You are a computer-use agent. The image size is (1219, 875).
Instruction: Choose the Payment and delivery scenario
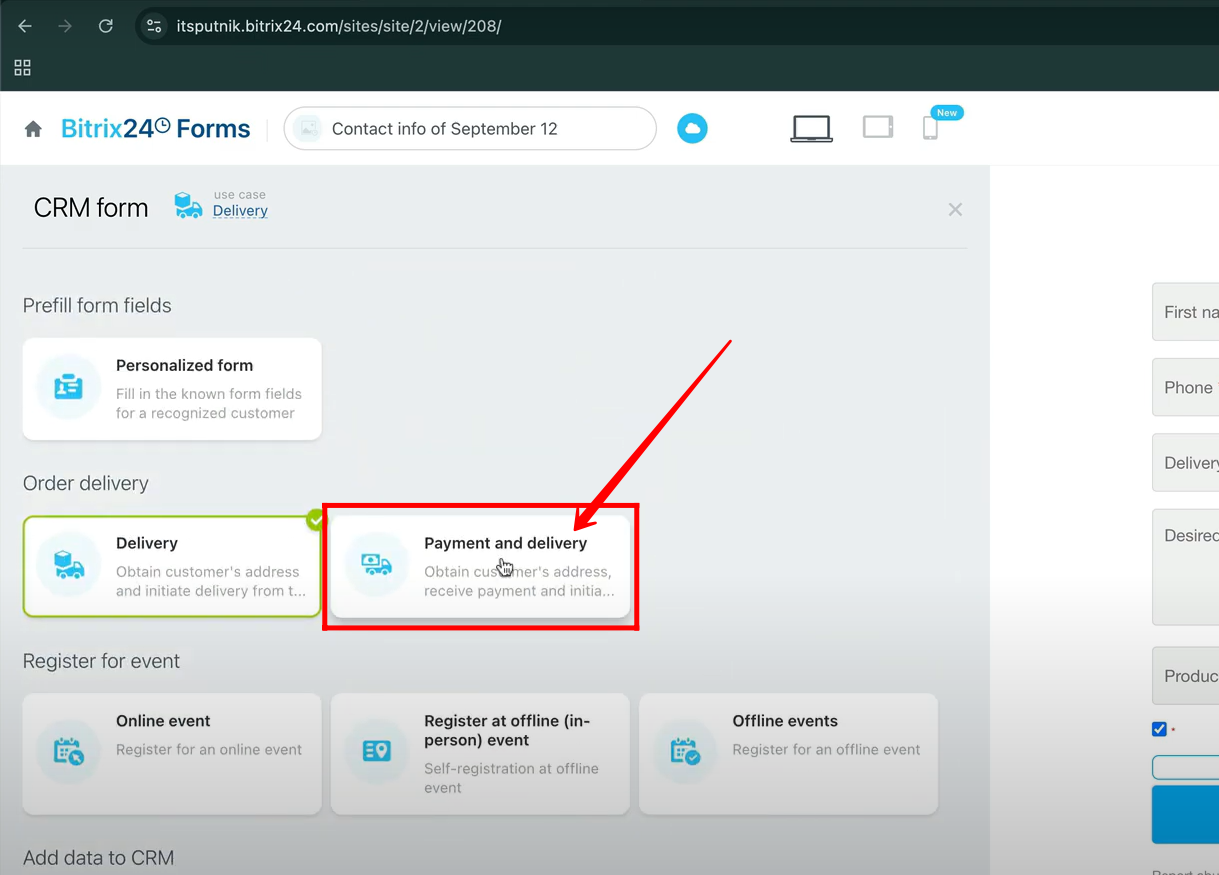pos(480,566)
